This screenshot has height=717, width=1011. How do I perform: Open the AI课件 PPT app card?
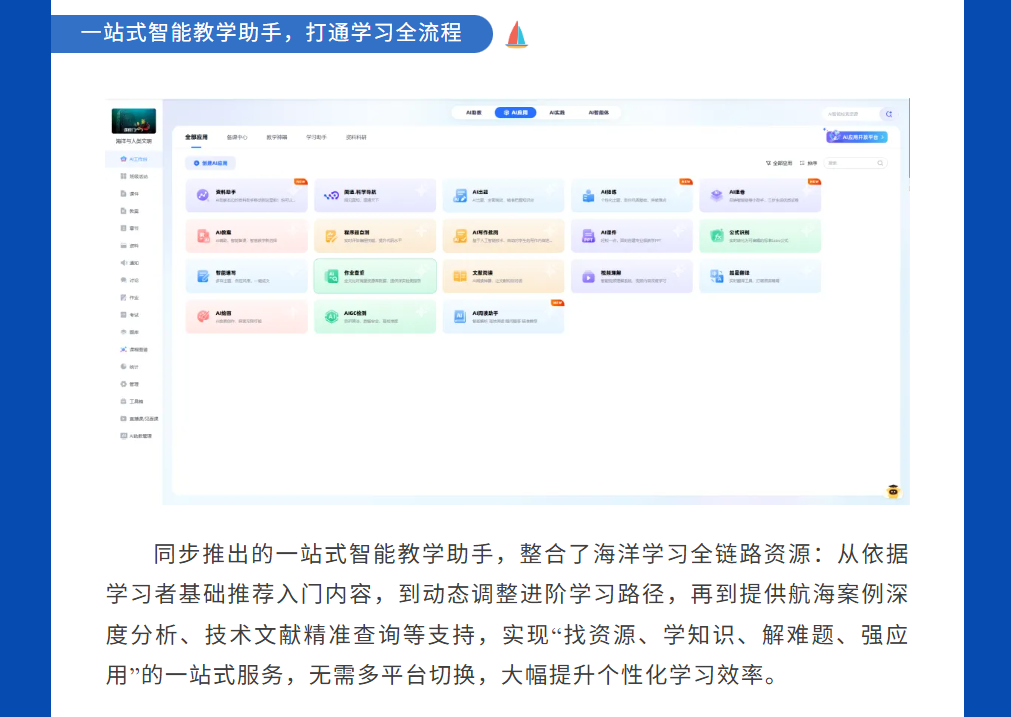[x=631, y=236]
